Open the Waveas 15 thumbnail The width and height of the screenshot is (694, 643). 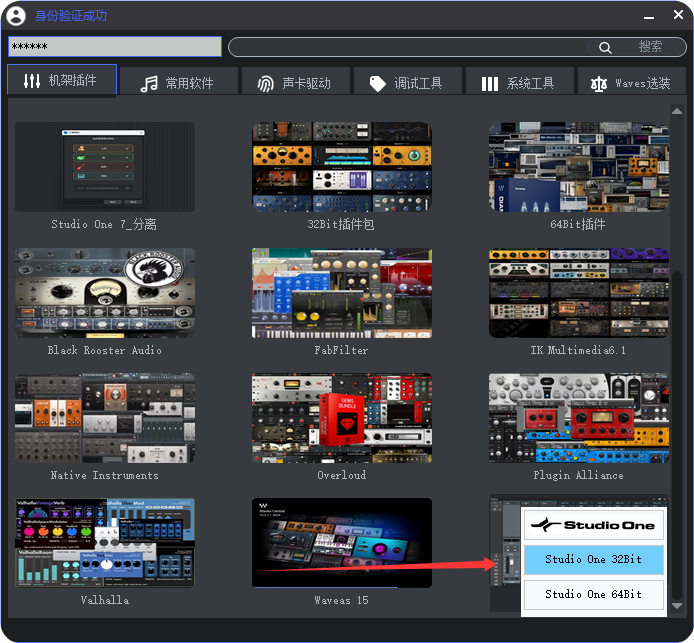pyautogui.click(x=342, y=543)
